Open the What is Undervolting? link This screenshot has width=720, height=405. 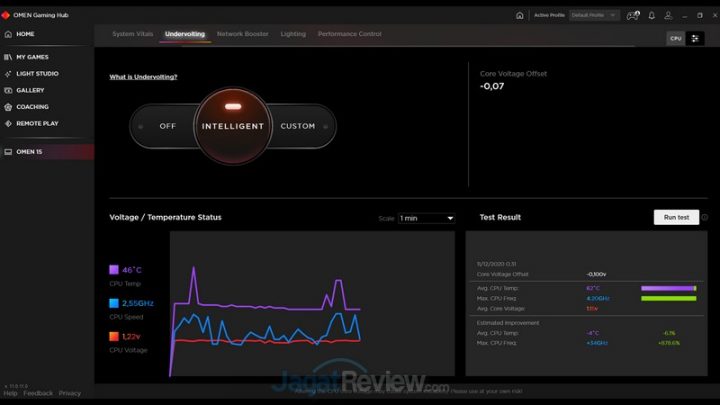point(143,77)
